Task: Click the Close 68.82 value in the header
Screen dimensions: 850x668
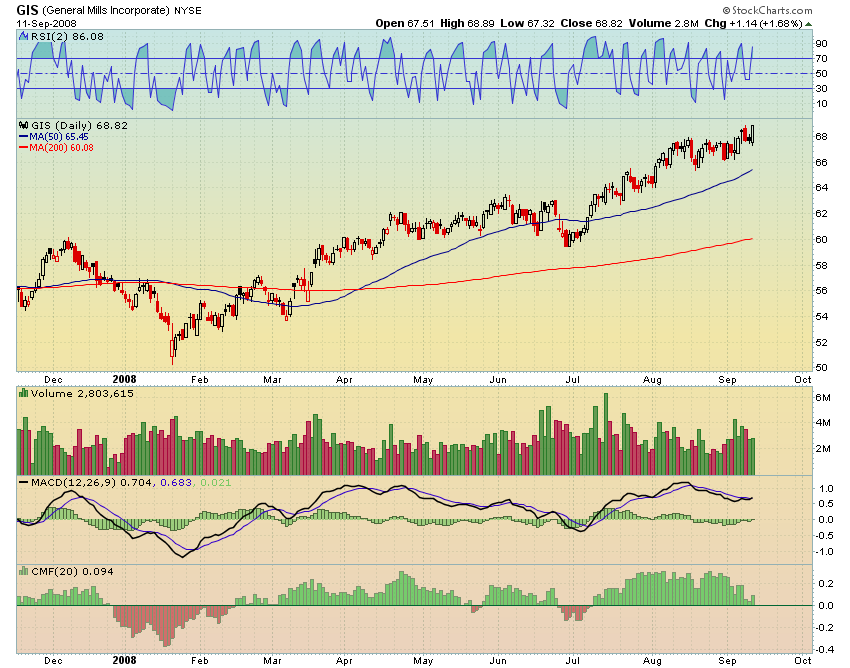Action: click(591, 23)
